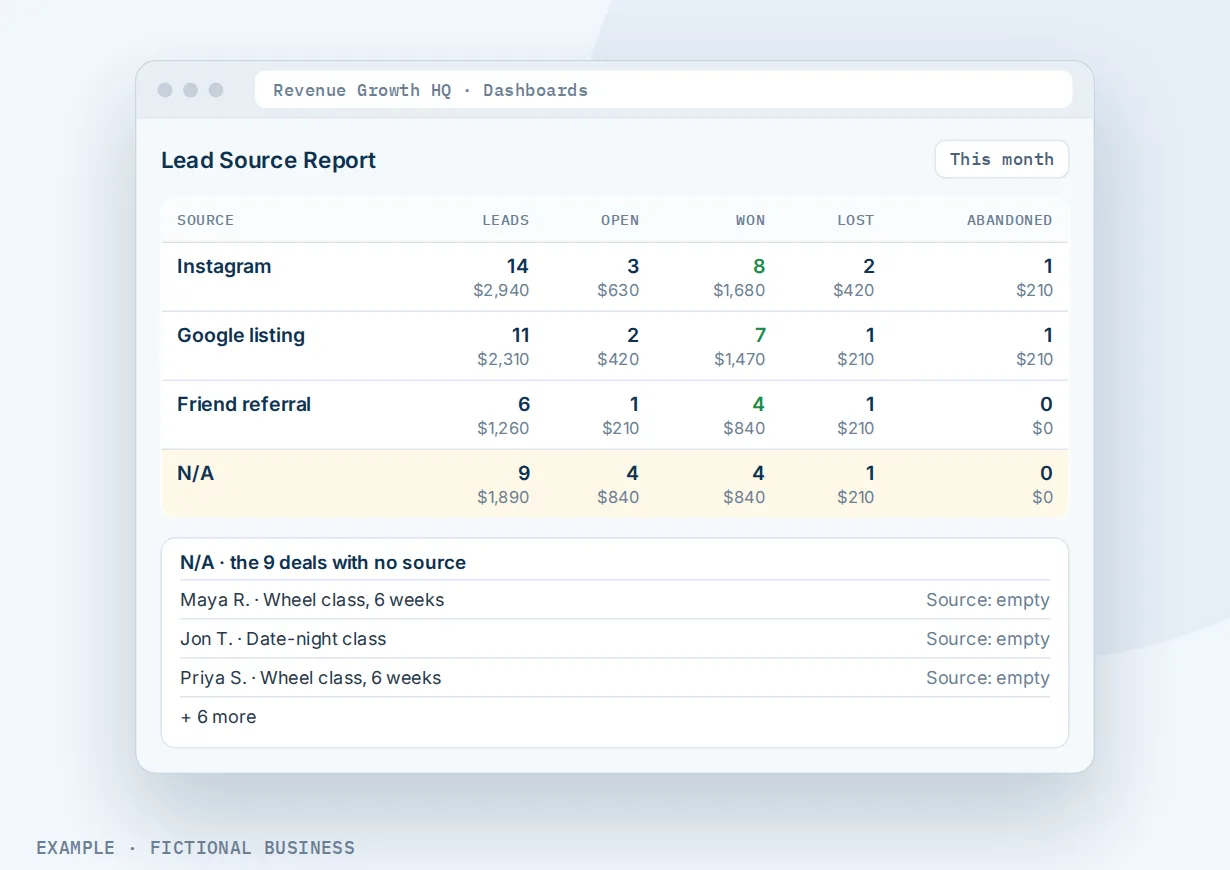Click Instagram won count 8
This screenshot has height=870, width=1230.
point(759,266)
